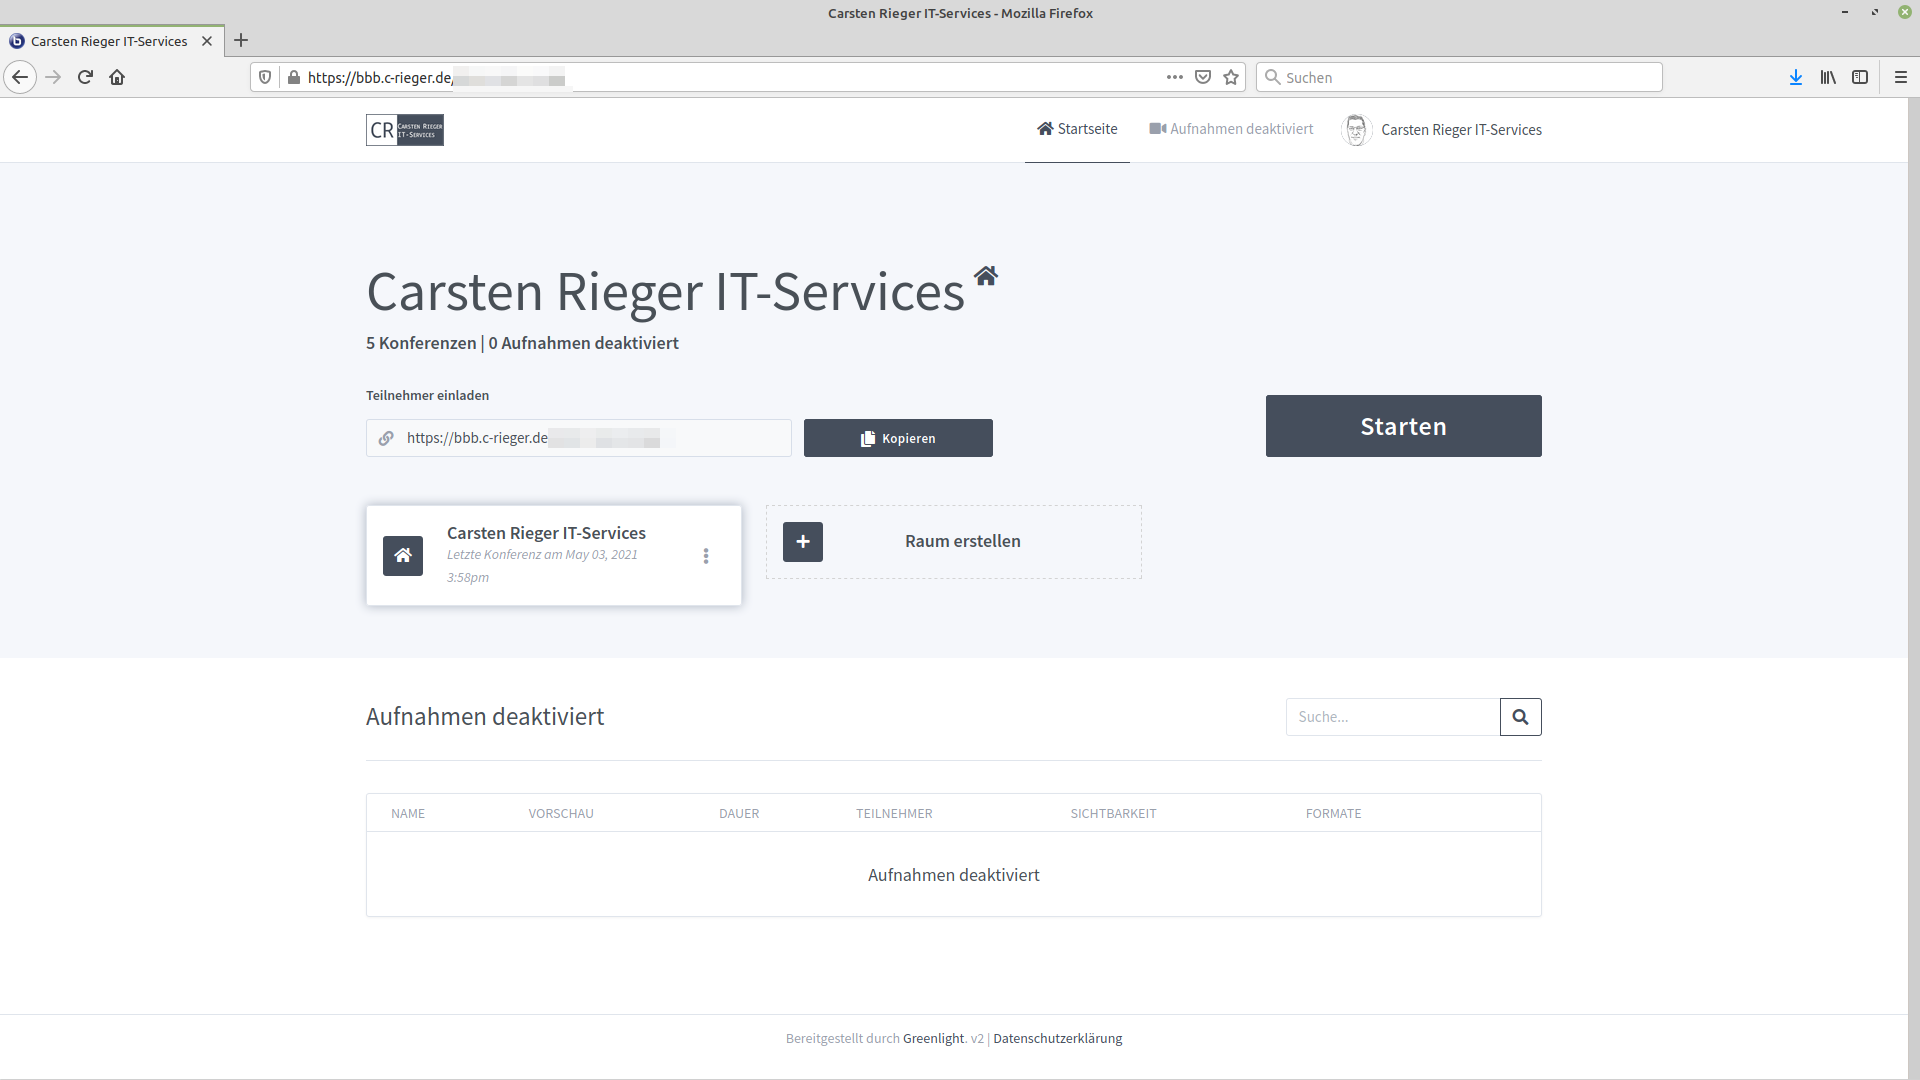Image resolution: width=1920 pixels, height=1080 pixels.
Task: Select the Carsten Rieger IT-Services room card
Action: (x=554, y=555)
